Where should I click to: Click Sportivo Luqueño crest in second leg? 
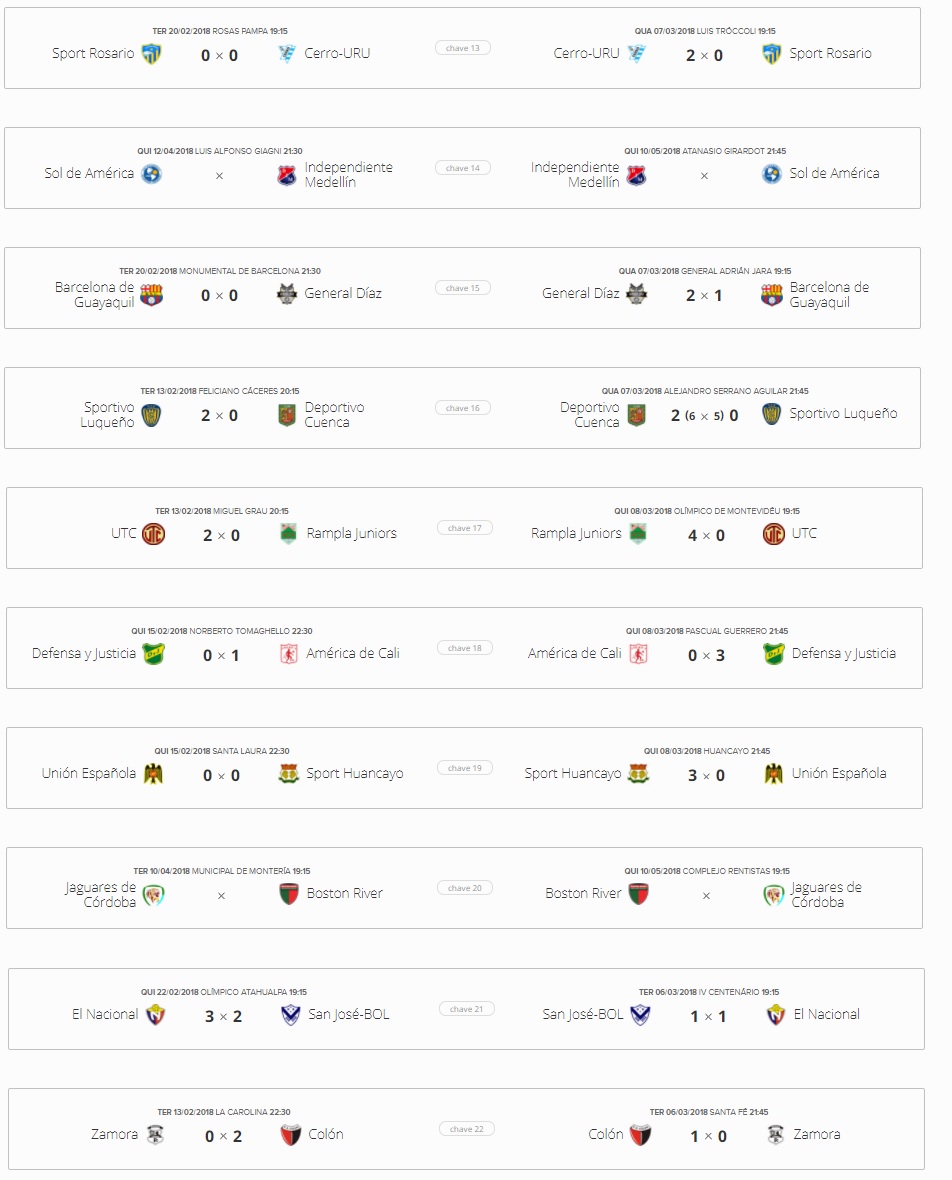click(771, 414)
